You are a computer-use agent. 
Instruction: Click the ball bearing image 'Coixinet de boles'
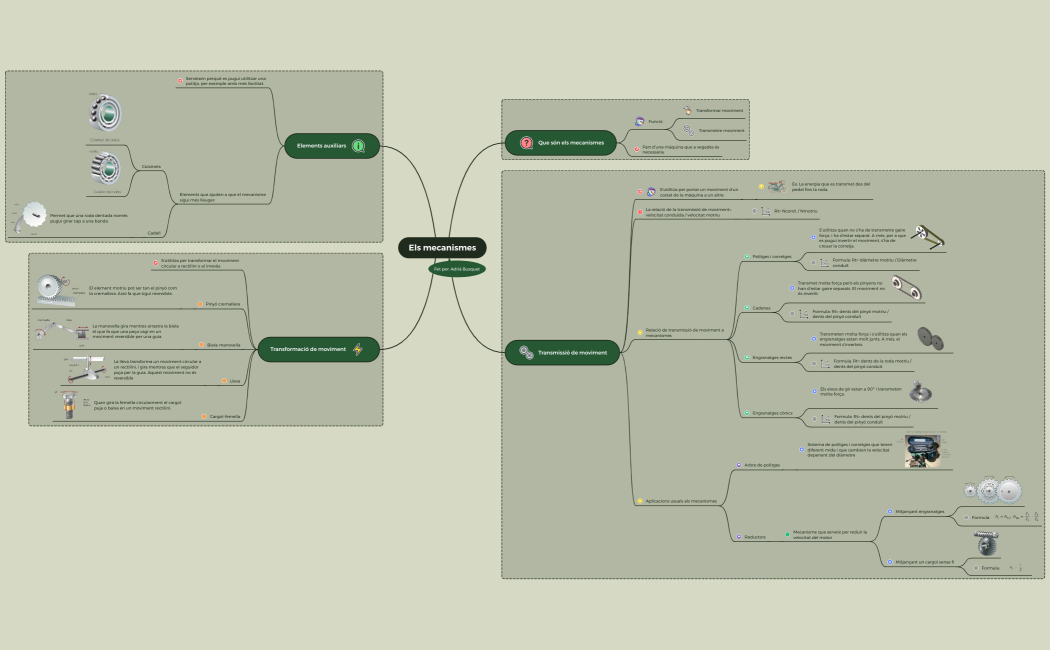[x=104, y=115]
